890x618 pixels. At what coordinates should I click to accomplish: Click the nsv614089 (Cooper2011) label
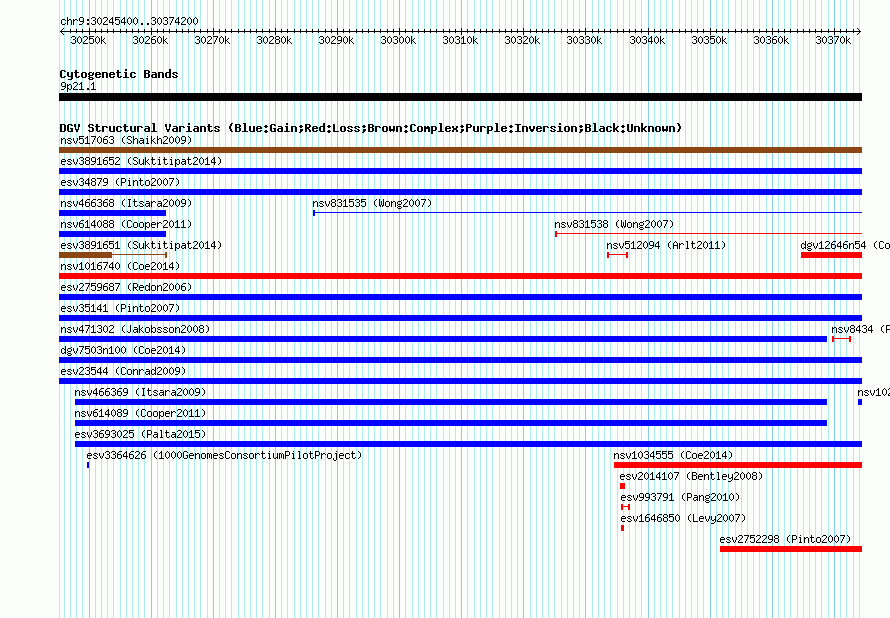point(140,413)
